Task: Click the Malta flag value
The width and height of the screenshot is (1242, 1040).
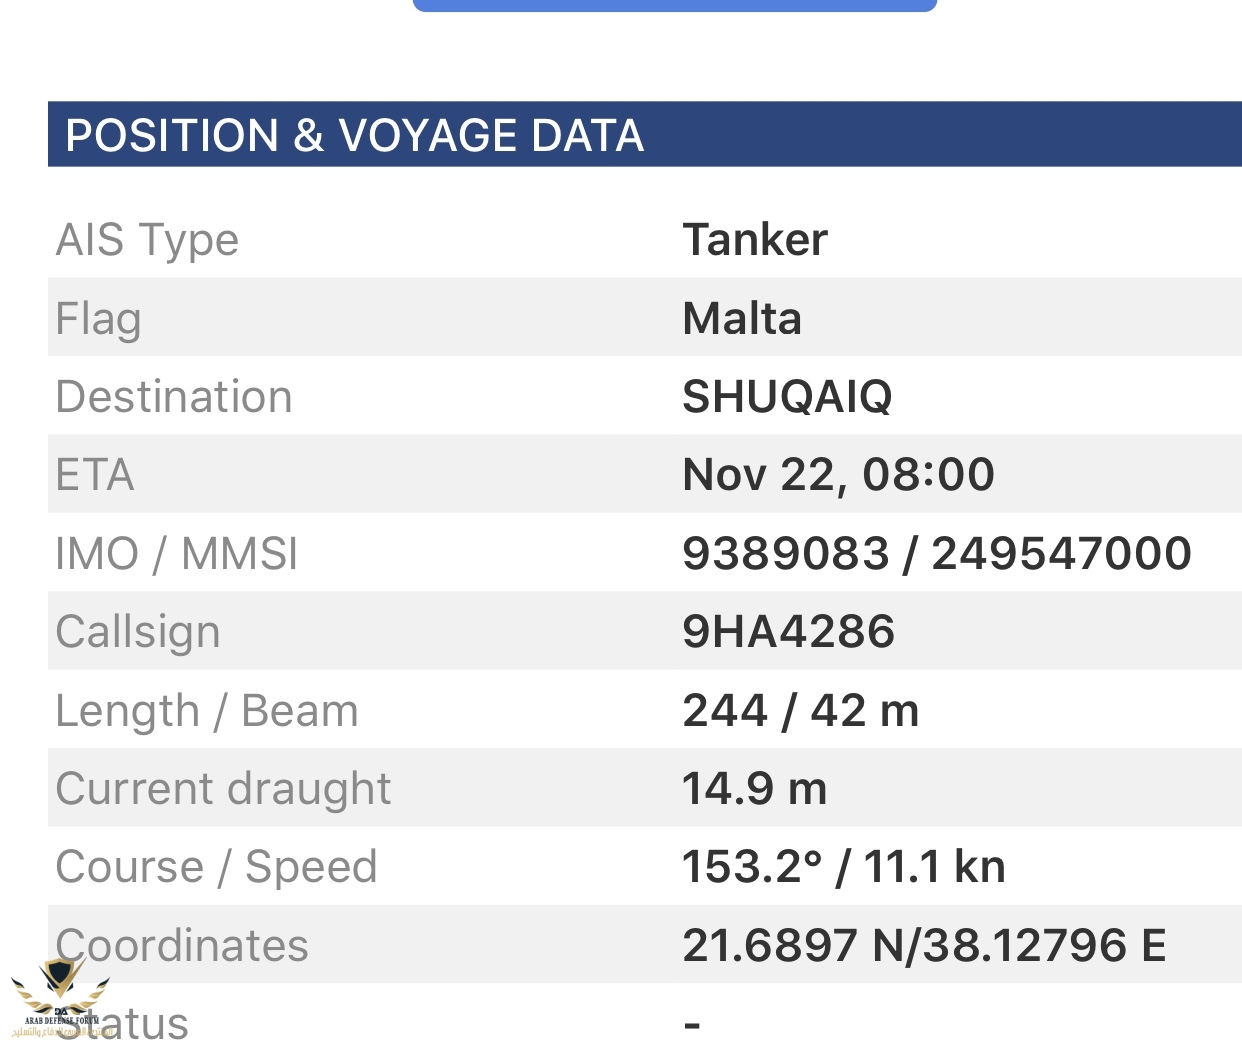Action: [742, 319]
